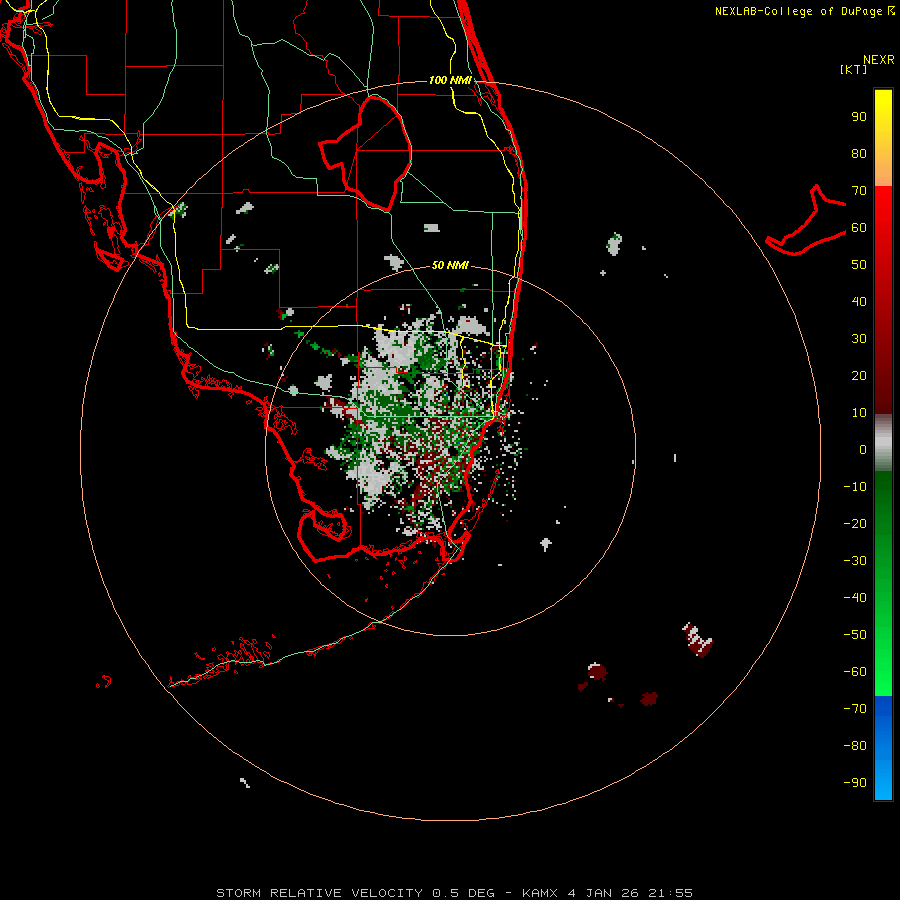Viewport: 900px width, 900px height.
Task: Click the 21:55 time stamp
Action: (x=670, y=893)
